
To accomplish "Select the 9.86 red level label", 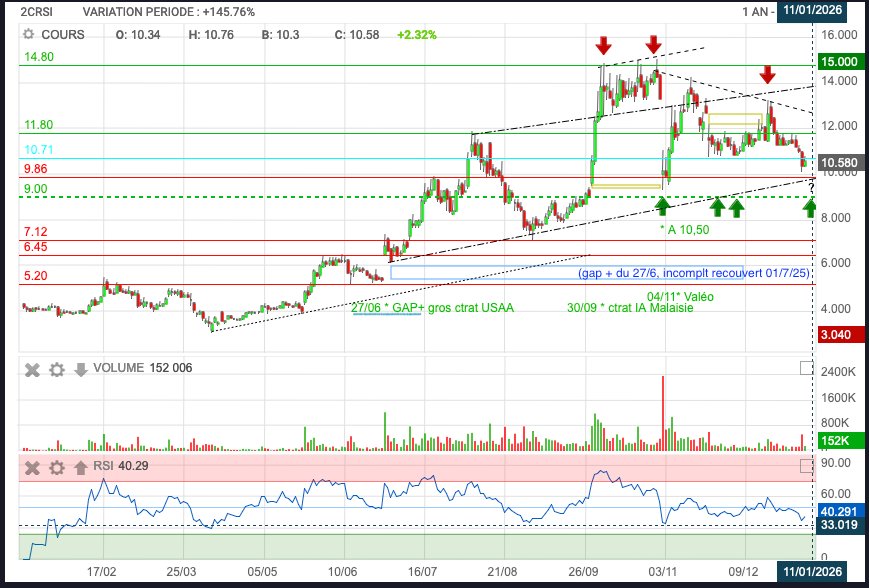I will pos(35,169).
